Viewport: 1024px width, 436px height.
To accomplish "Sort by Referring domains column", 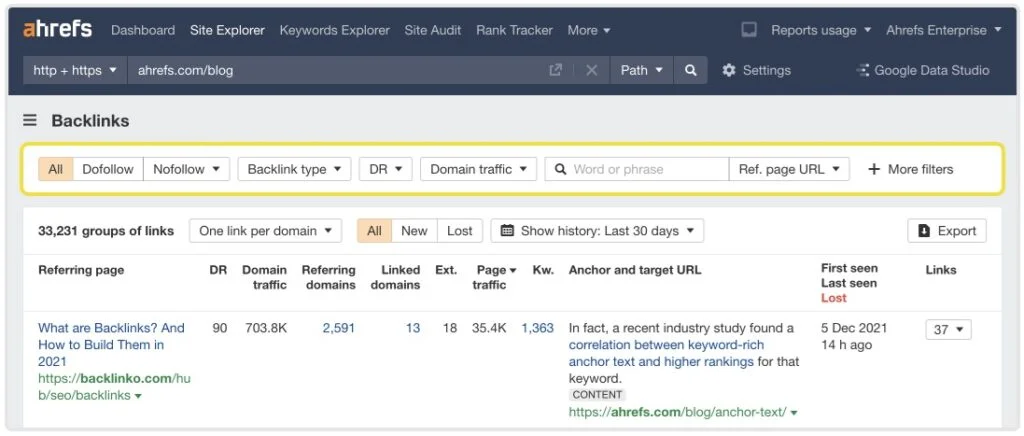I will [328, 277].
